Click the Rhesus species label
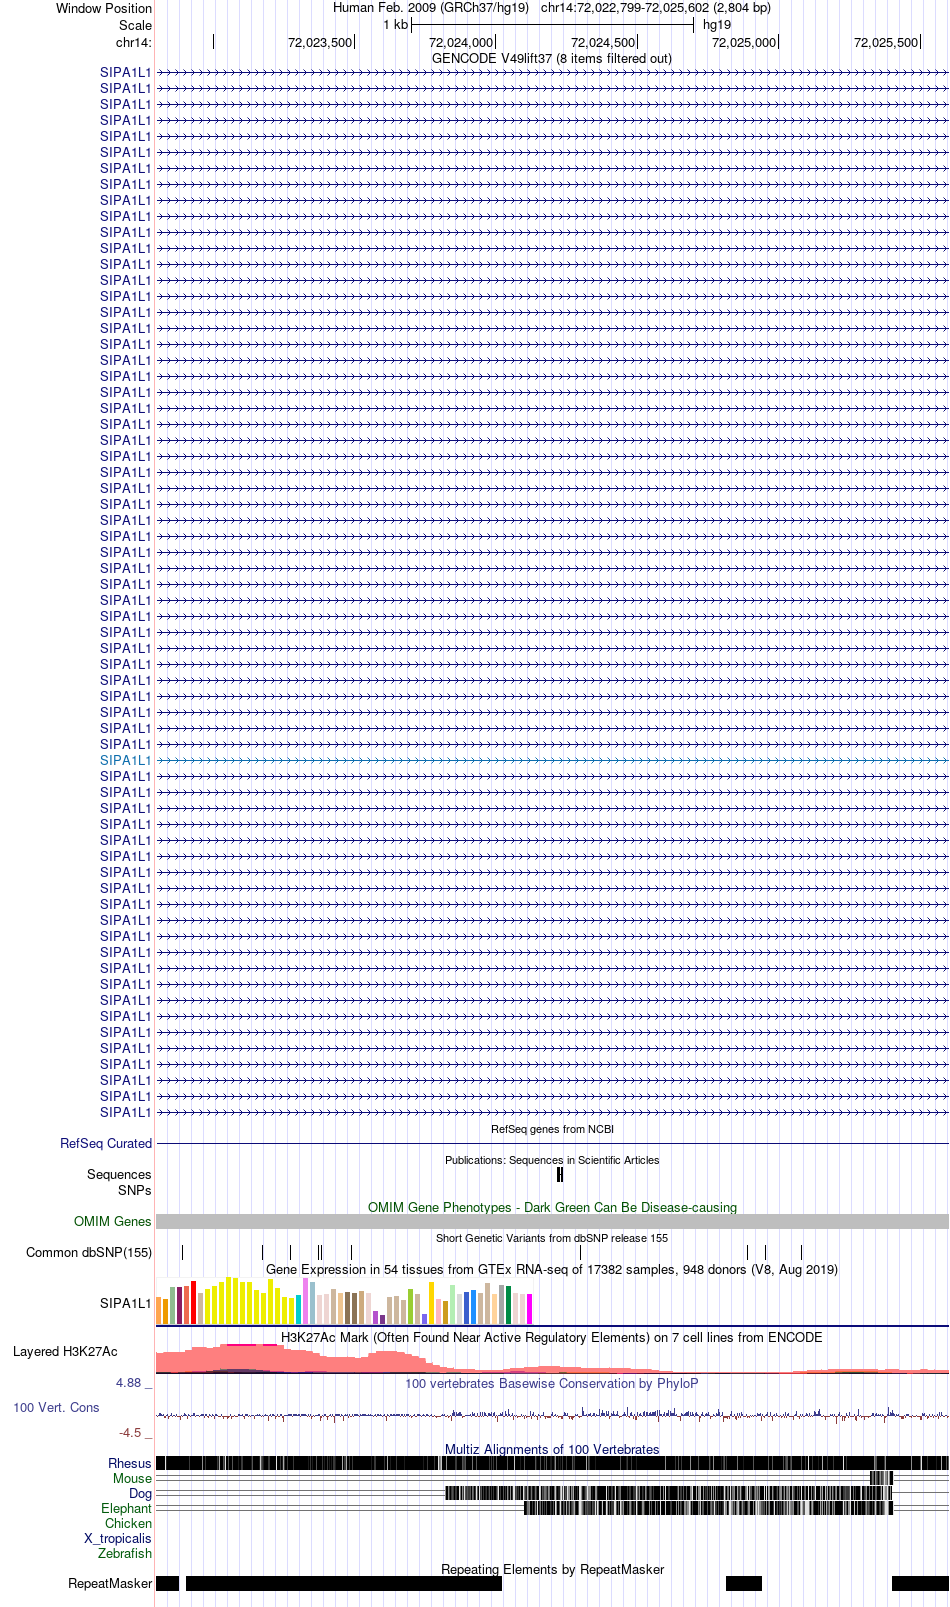 tap(130, 1463)
